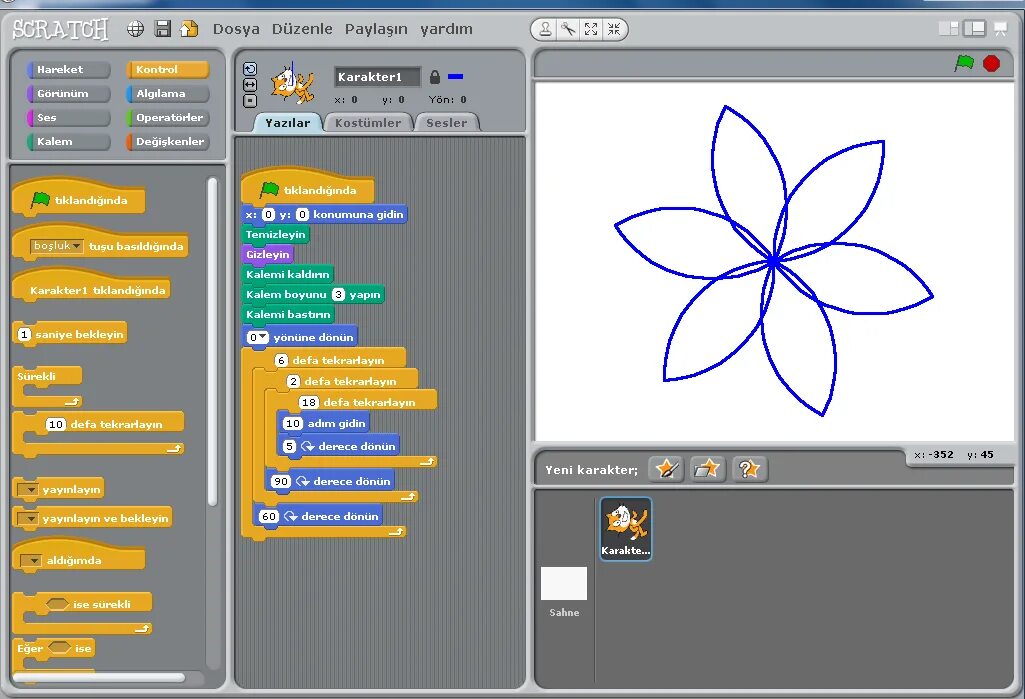Switch to full stage view
Screen dimensions: 1025x699
[x=974, y=29]
